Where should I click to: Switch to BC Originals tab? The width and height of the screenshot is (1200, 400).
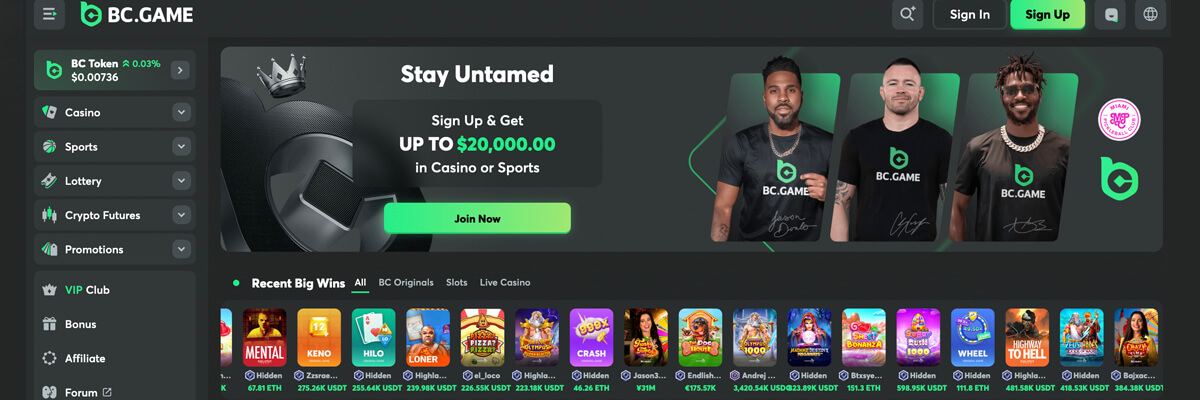tap(406, 283)
